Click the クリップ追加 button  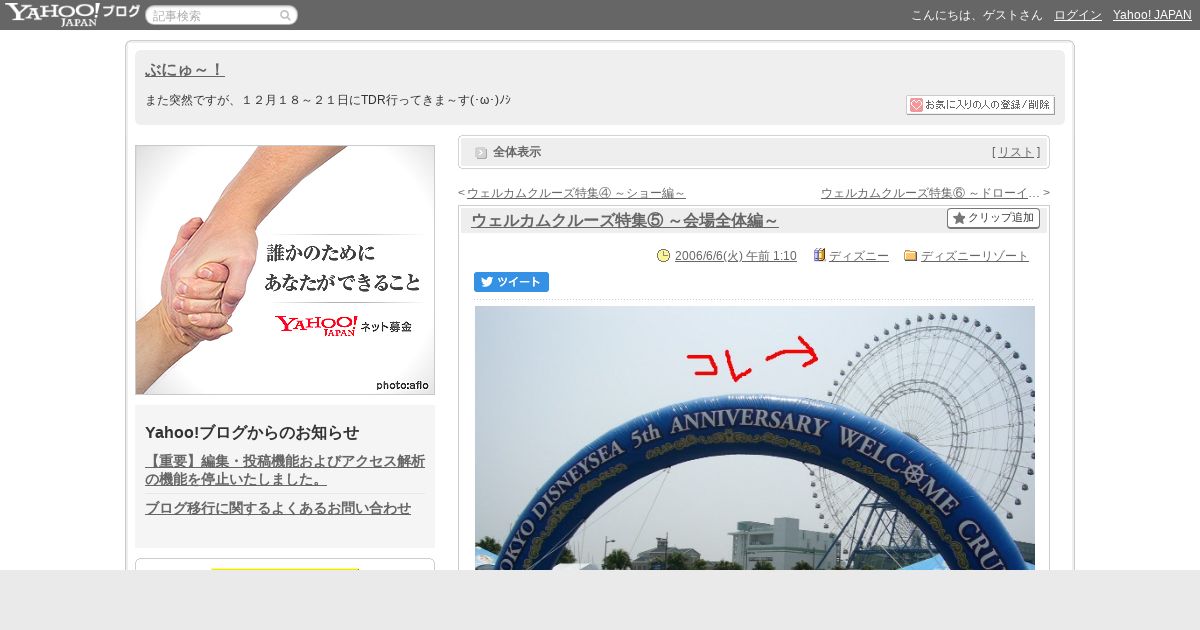(993, 218)
